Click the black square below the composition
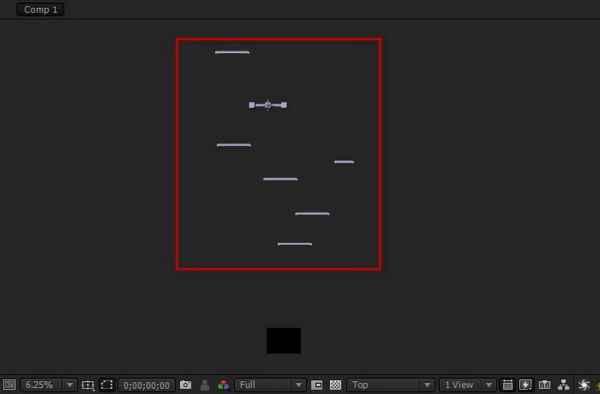Screen dimensions: 600x394 284,340
